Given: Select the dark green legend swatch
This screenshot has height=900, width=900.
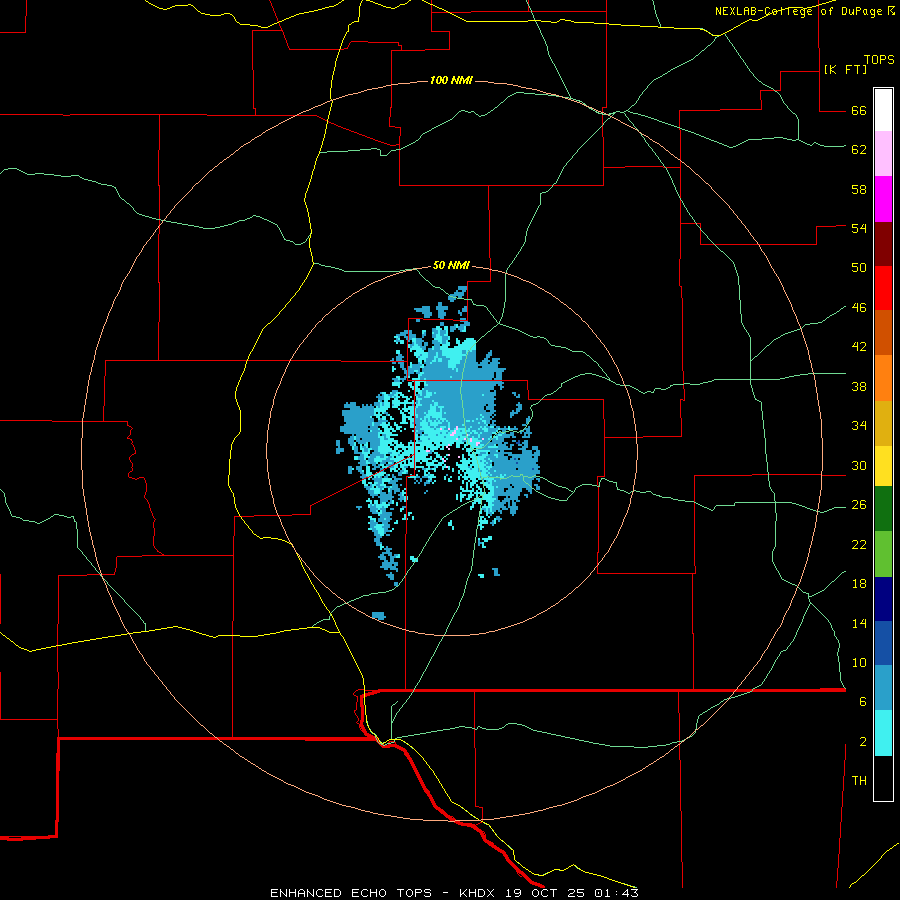Looking at the screenshot, I should [x=883, y=509].
